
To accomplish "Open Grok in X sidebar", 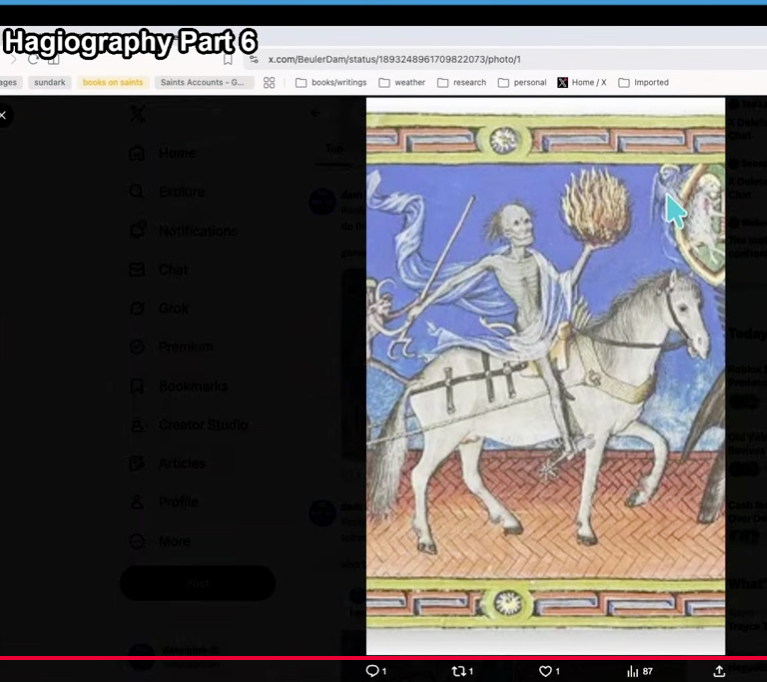I will pos(158,308).
